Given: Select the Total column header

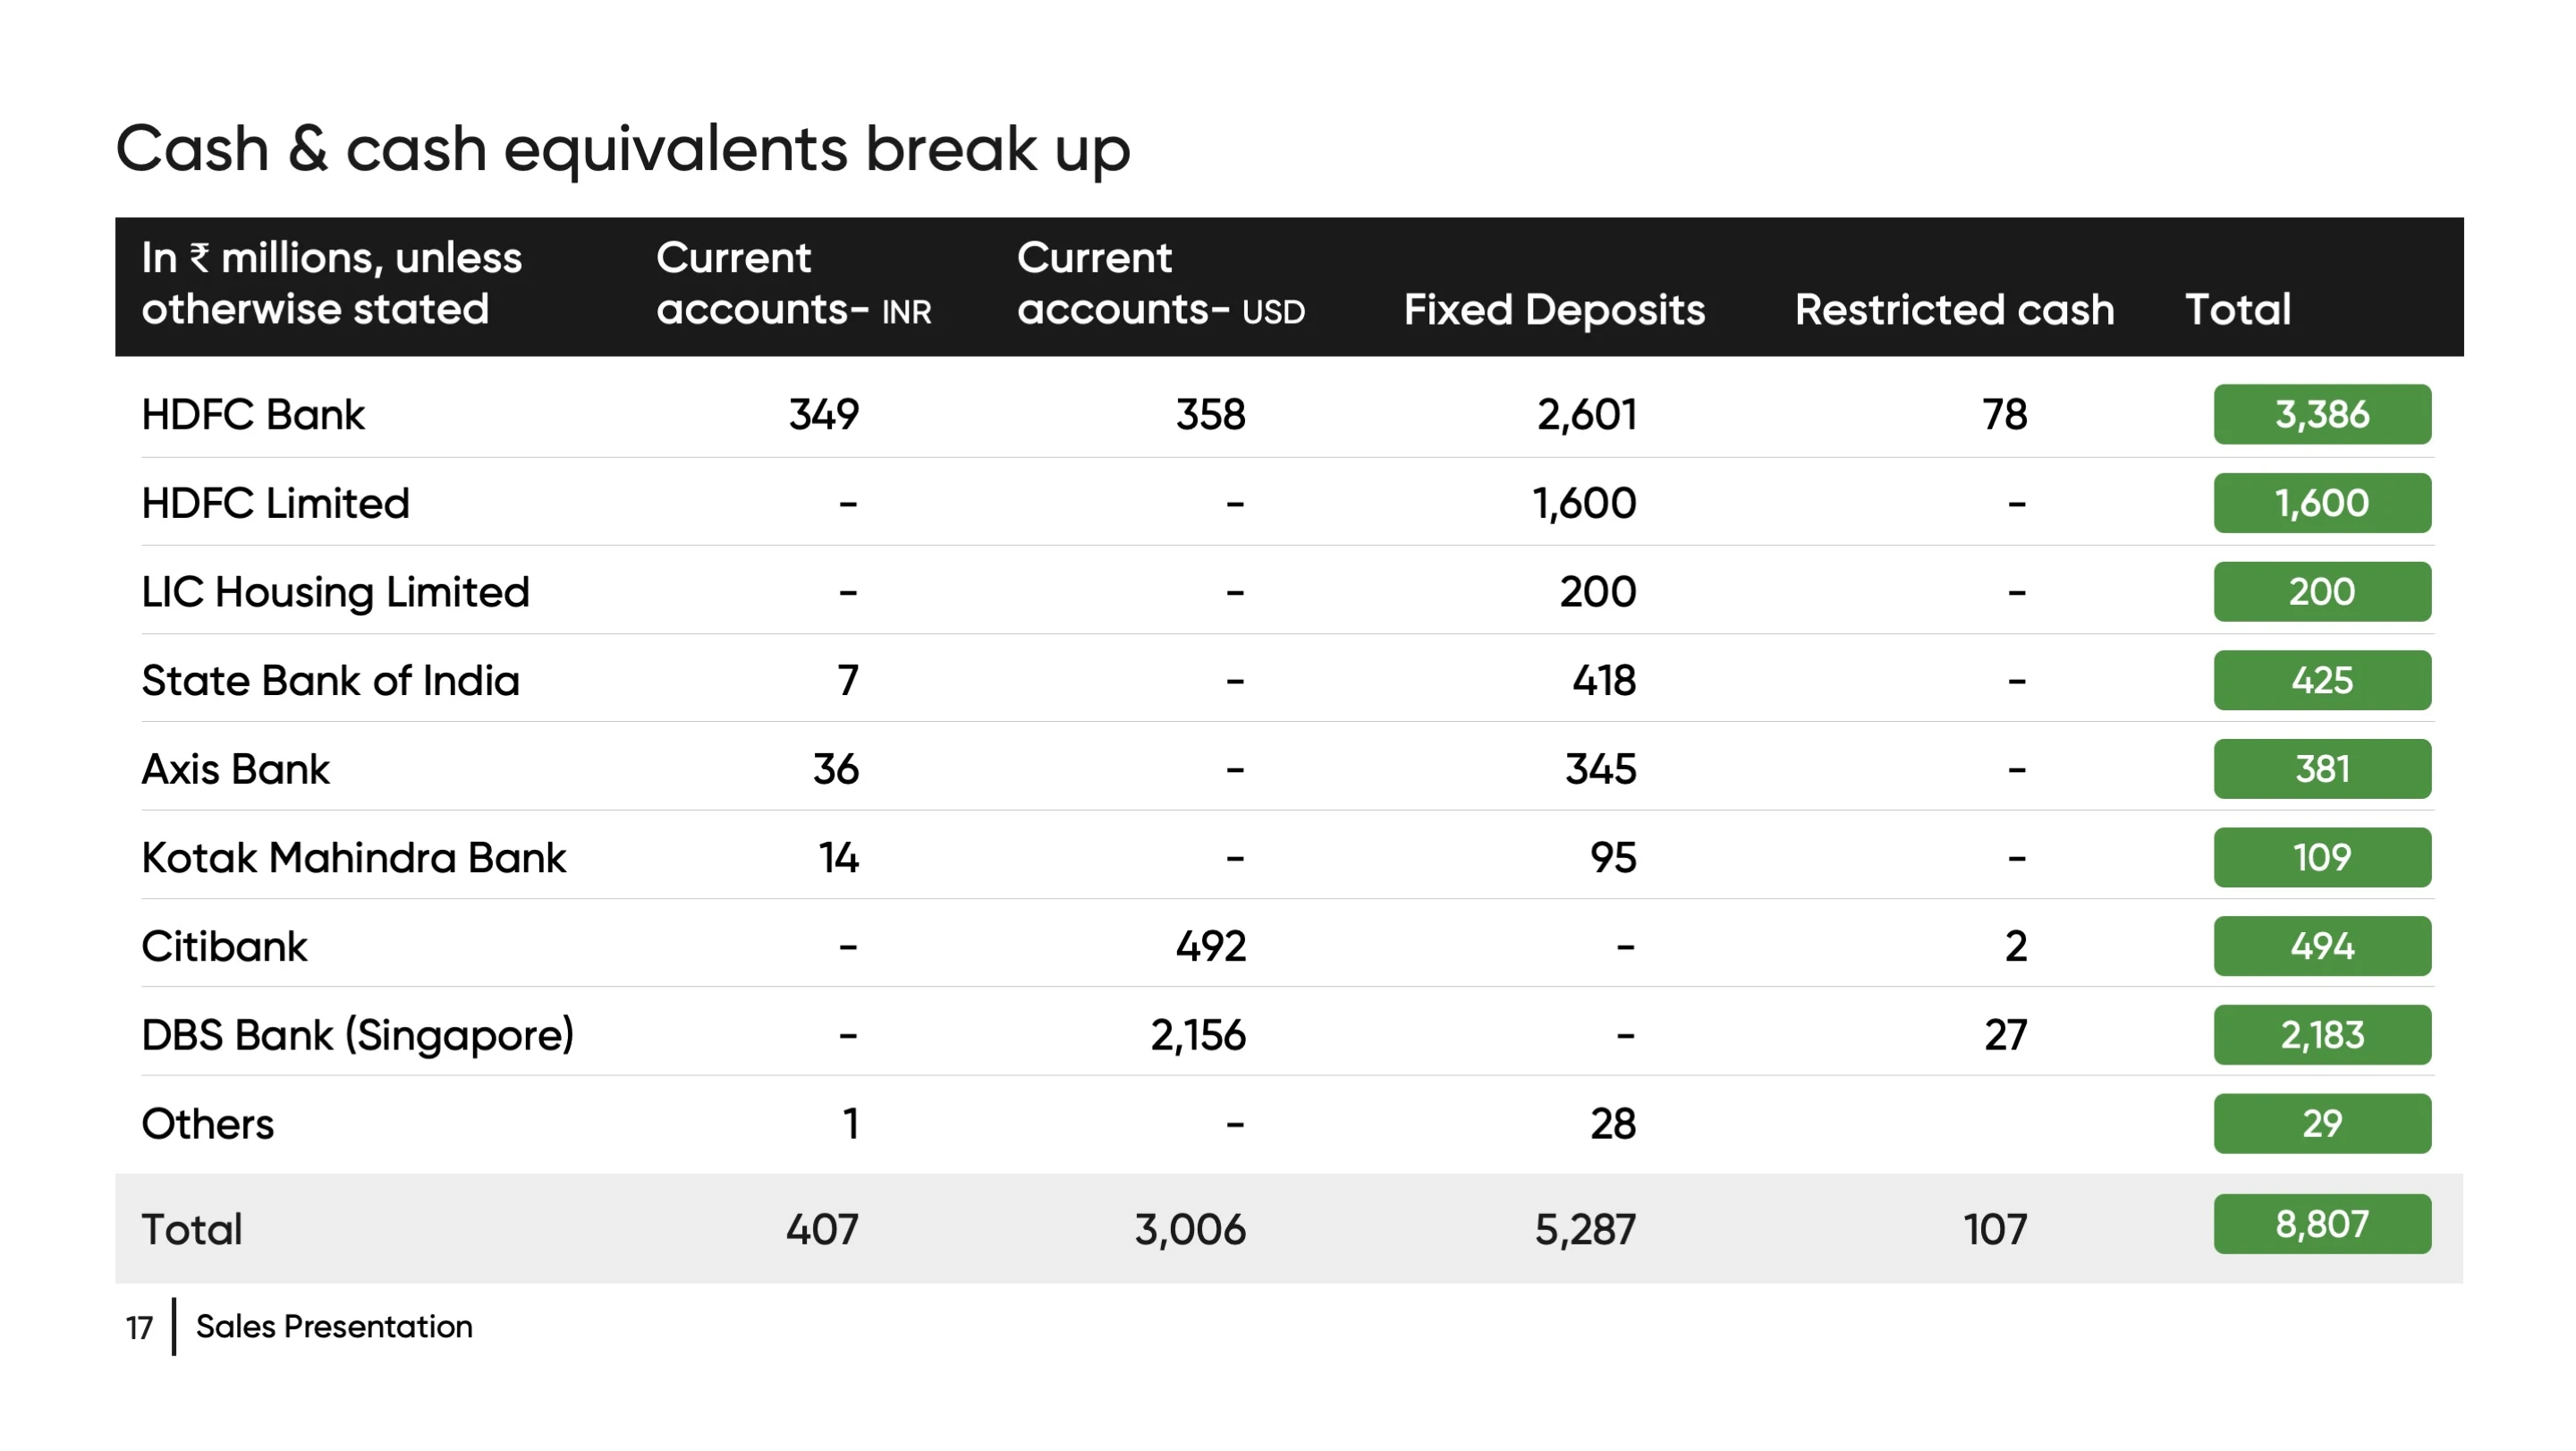Looking at the screenshot, I should [2238, 310].
